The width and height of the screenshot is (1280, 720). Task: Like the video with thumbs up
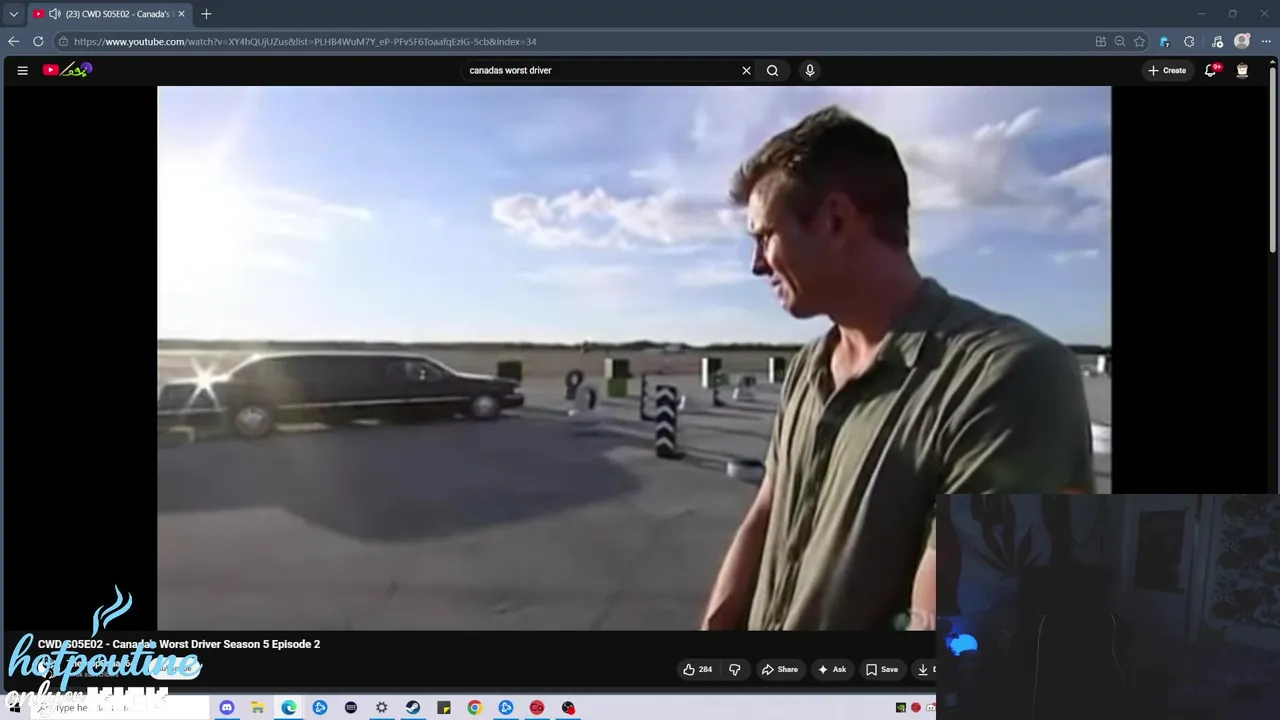697,669
